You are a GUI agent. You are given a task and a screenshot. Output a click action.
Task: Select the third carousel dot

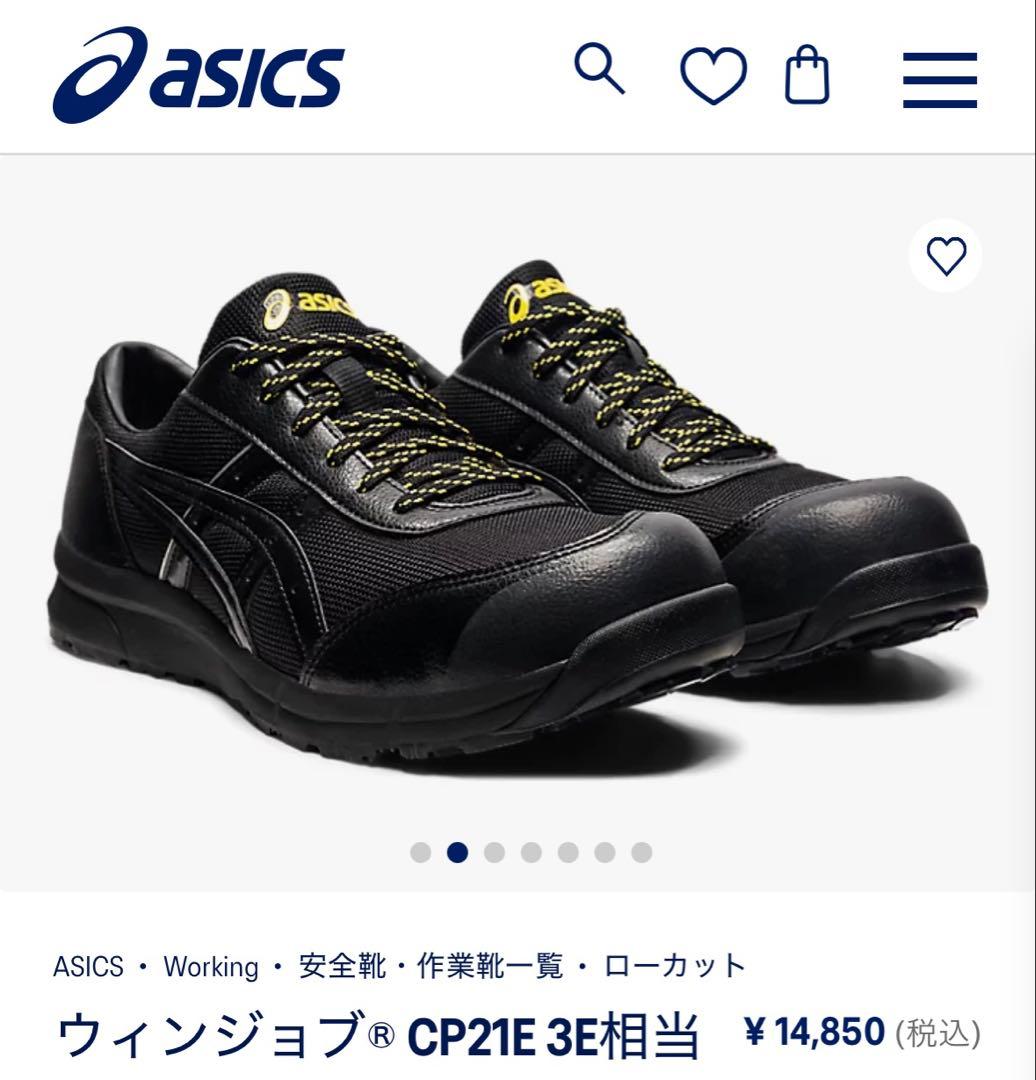(494, 852)
